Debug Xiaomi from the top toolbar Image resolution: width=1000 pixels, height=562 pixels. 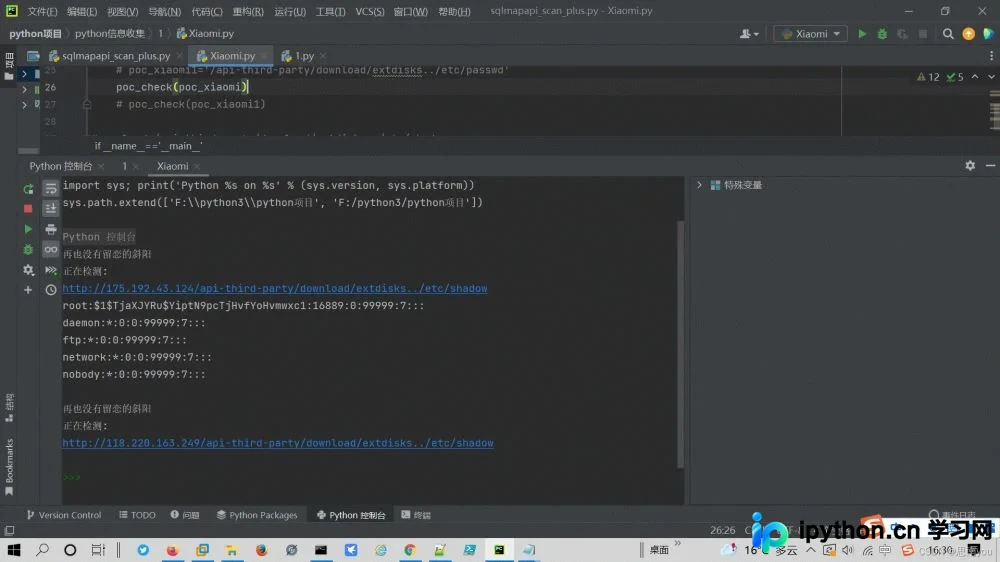(x=883, y=34)
